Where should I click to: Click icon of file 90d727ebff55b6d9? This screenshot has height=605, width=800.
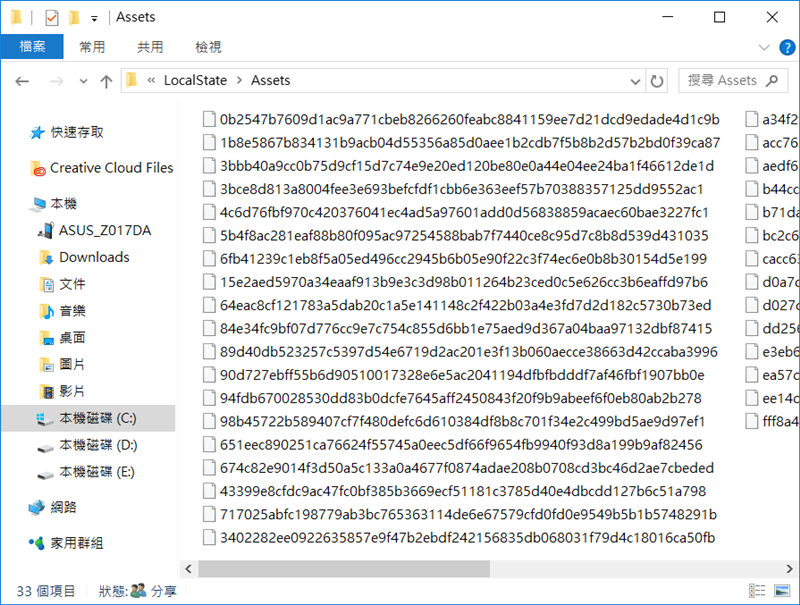pyautogui.click(x=209, y=375)
